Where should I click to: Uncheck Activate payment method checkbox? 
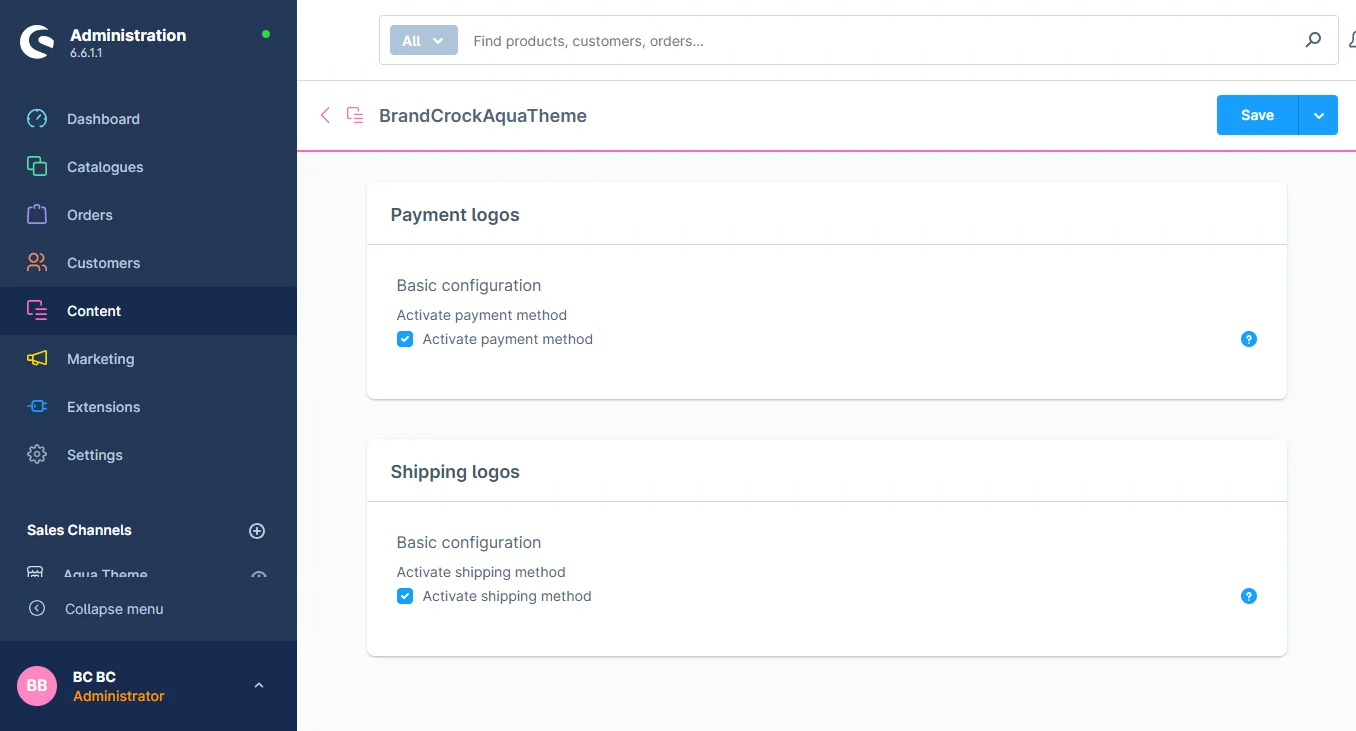tap(405, 339)
